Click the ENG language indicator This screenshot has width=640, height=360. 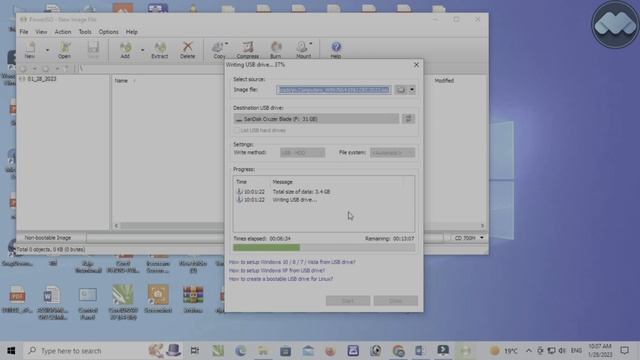click(x=576, y=351)
